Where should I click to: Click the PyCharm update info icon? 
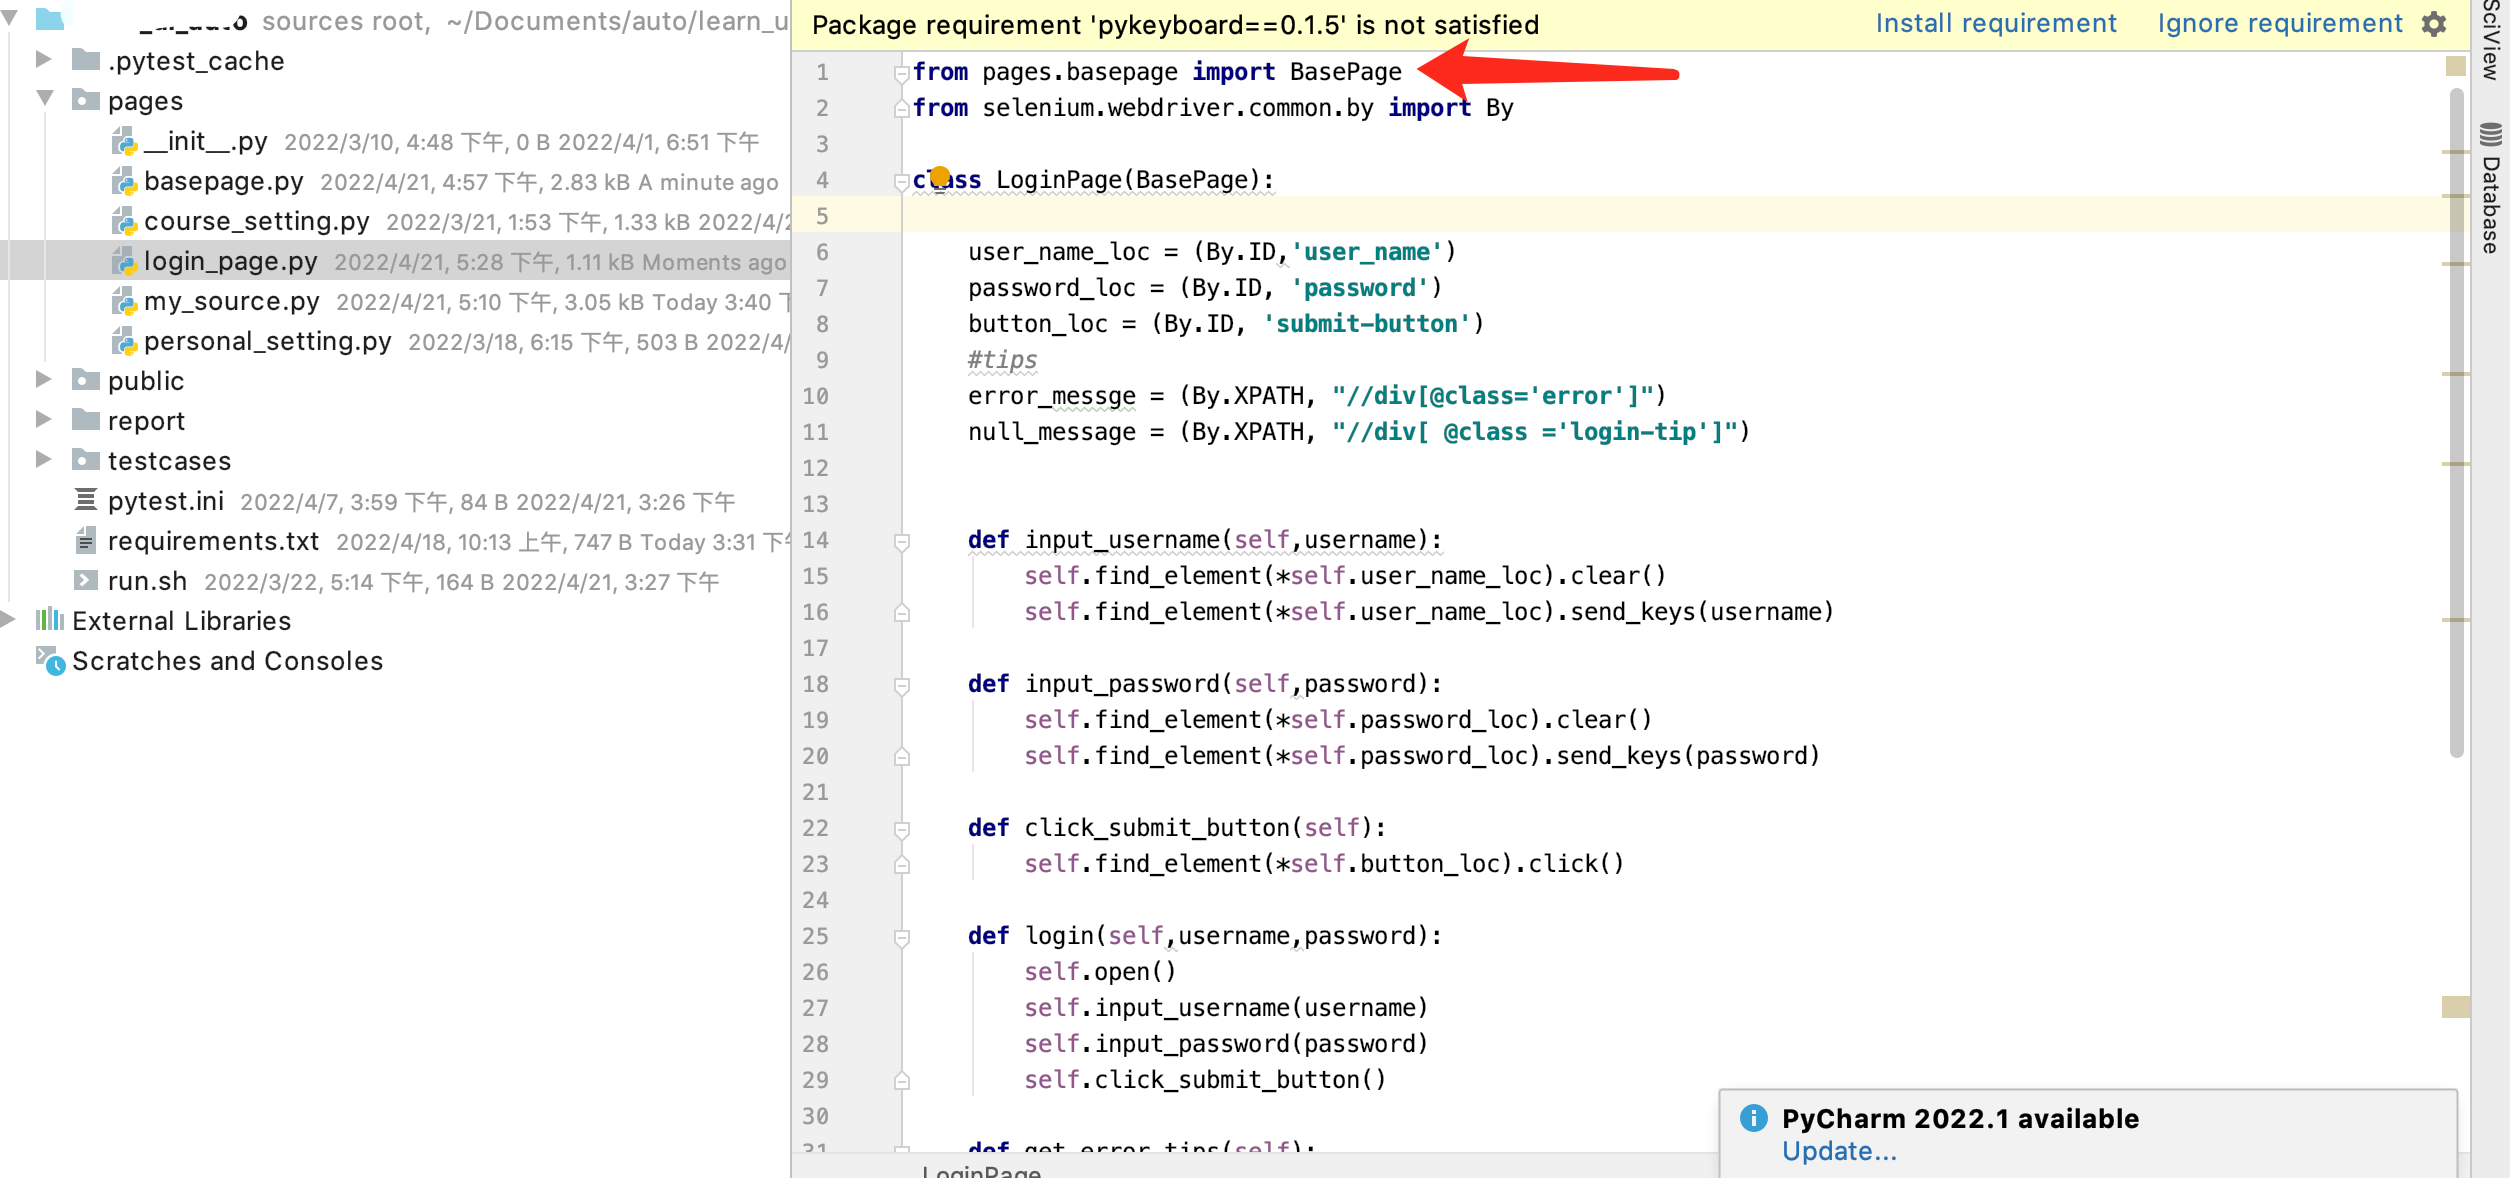1753,1118
